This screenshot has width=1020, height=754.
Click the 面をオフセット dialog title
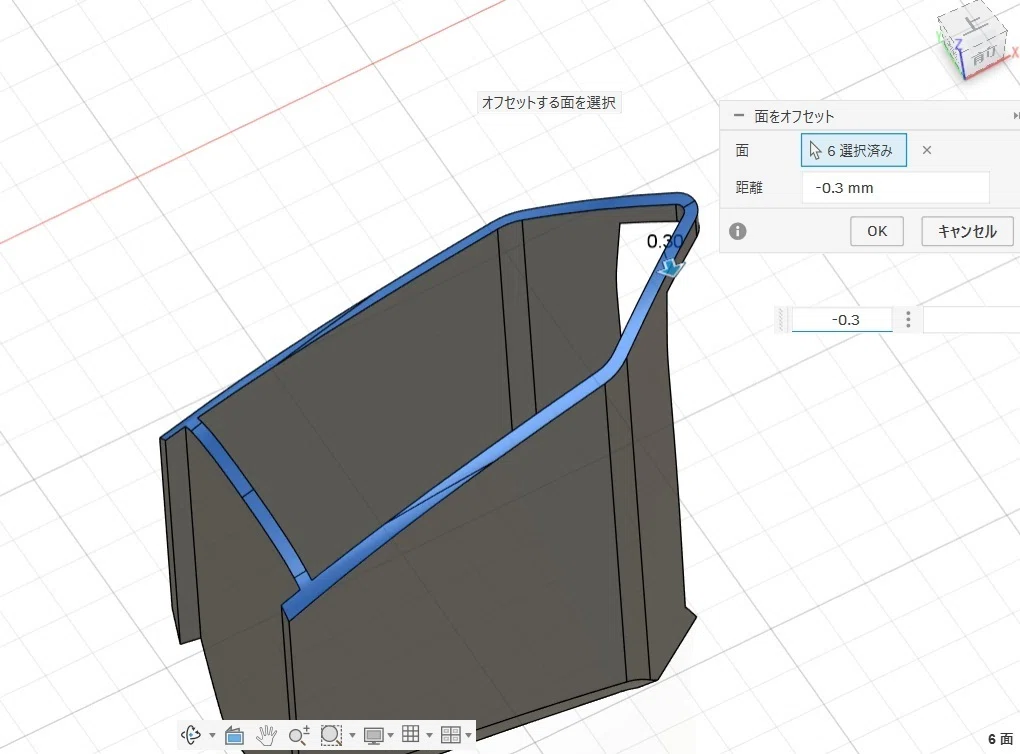click(794, 116)
